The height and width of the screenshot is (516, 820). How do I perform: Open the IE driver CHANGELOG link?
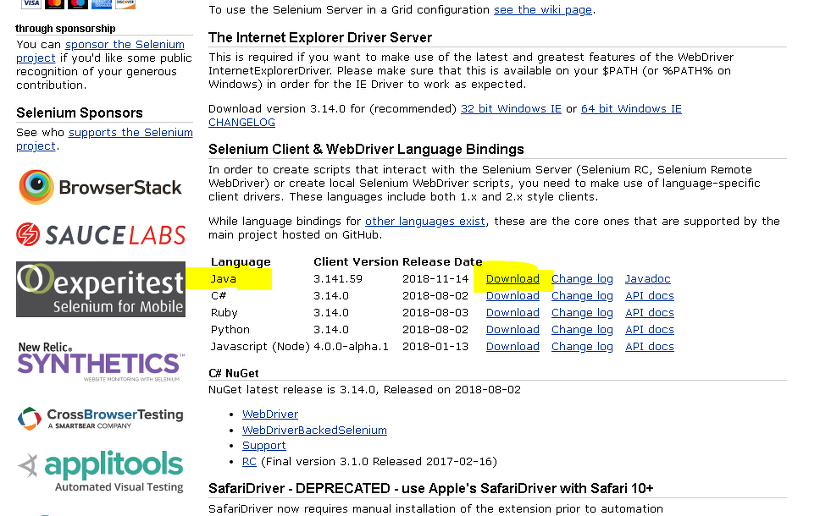coord(242,122)
